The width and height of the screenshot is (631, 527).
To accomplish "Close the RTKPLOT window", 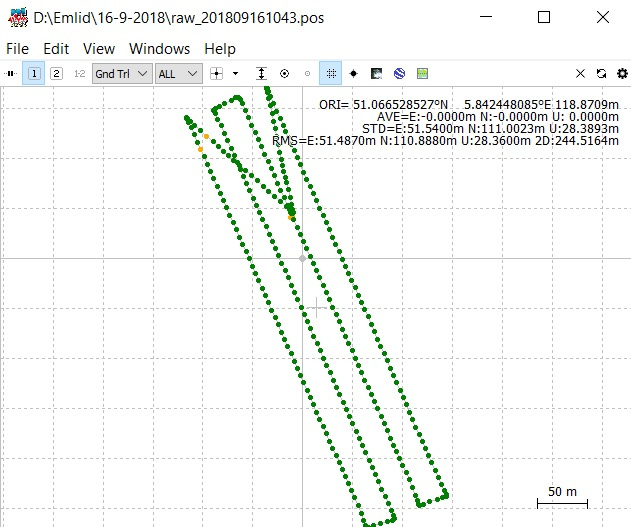I will click(603, 17).
